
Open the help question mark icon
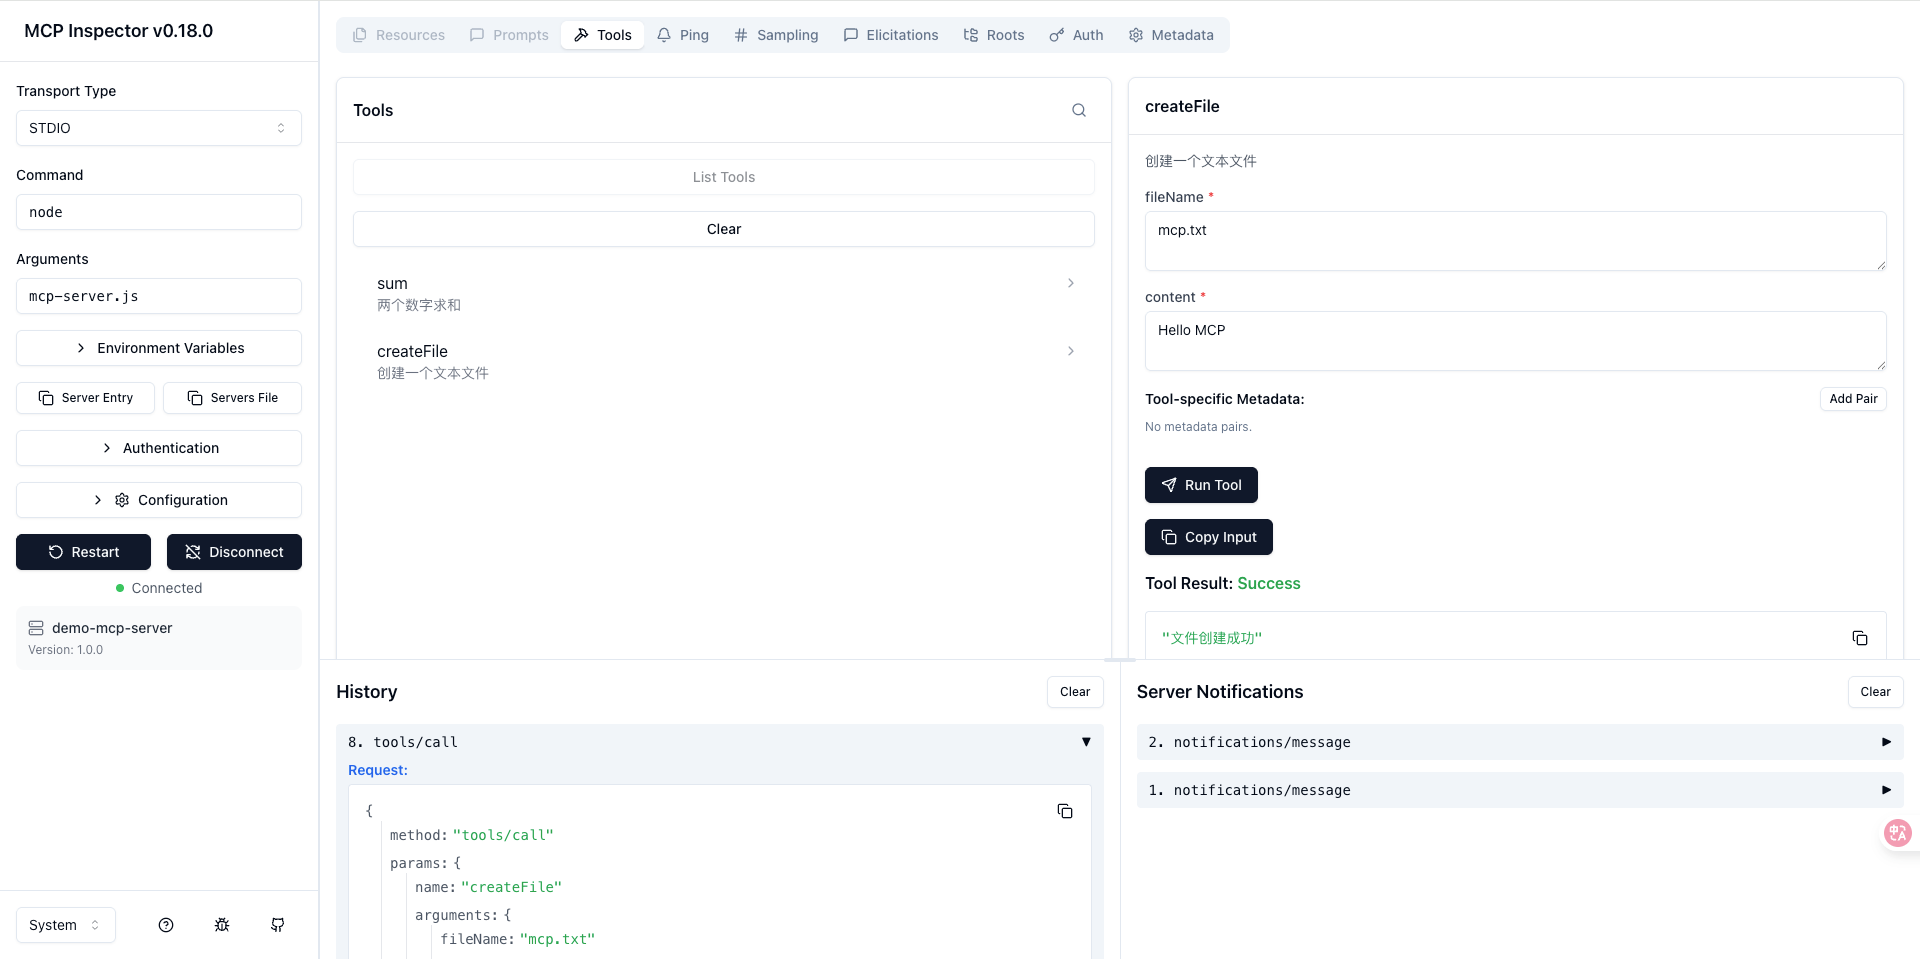[166, 925]
